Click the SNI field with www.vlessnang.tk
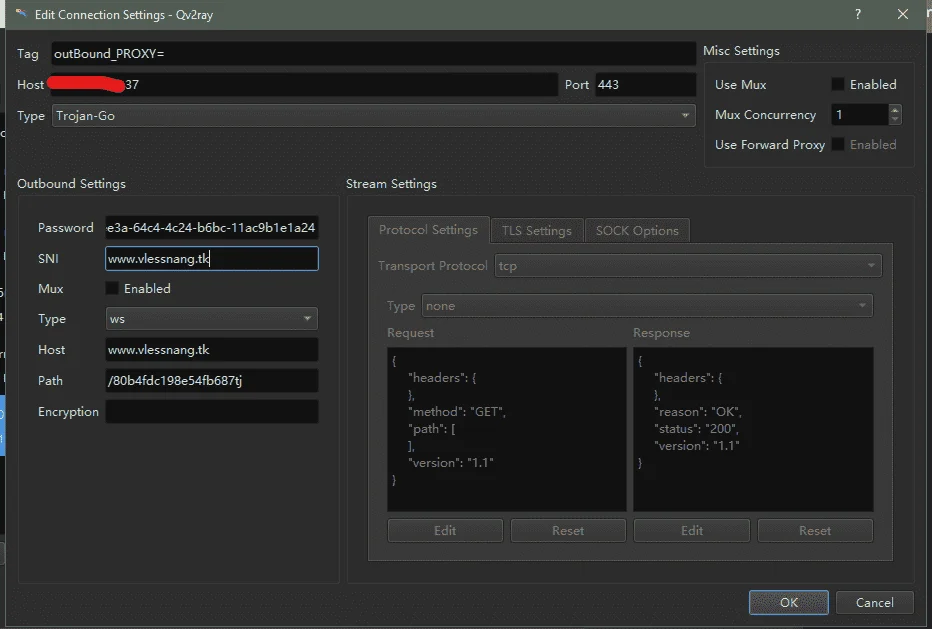 point(212,259)
